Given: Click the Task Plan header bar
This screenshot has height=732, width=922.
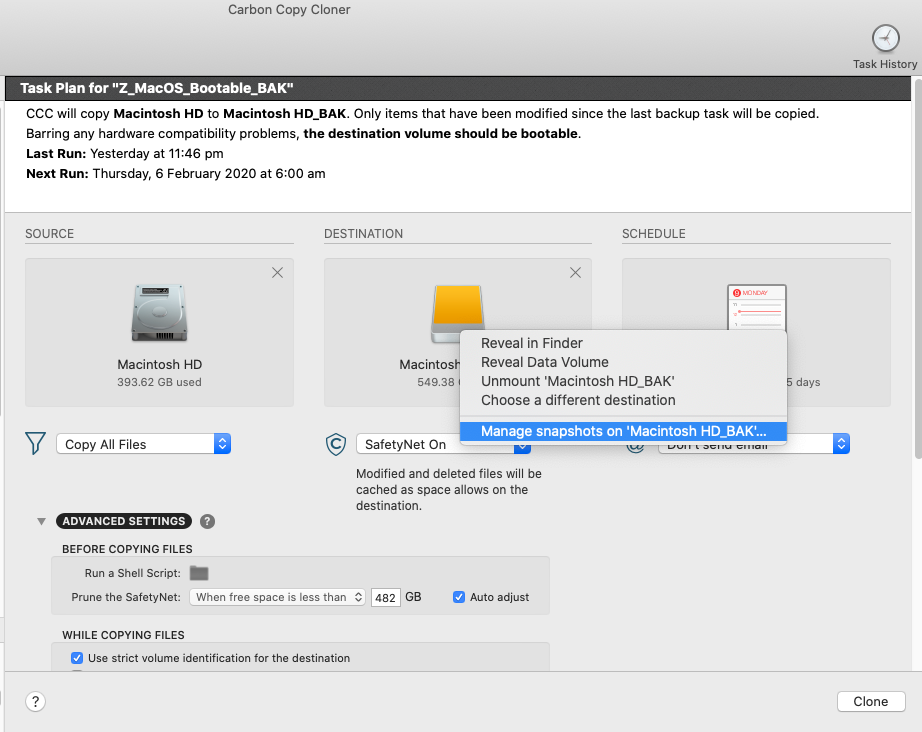Looking at the screenshot, I should [x=458, y=88].
